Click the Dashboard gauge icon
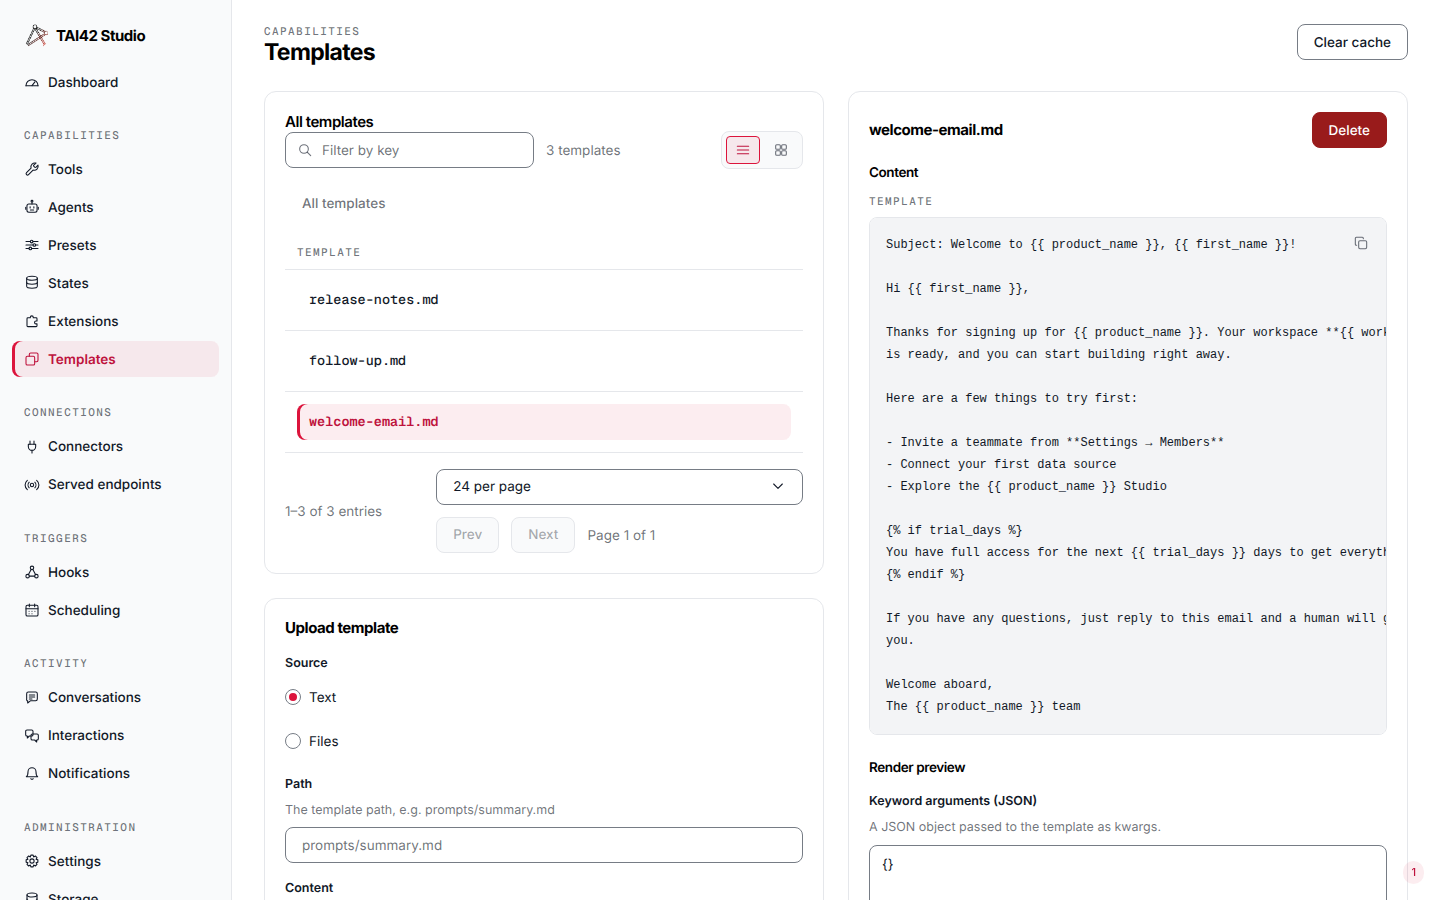 (32, 83)
